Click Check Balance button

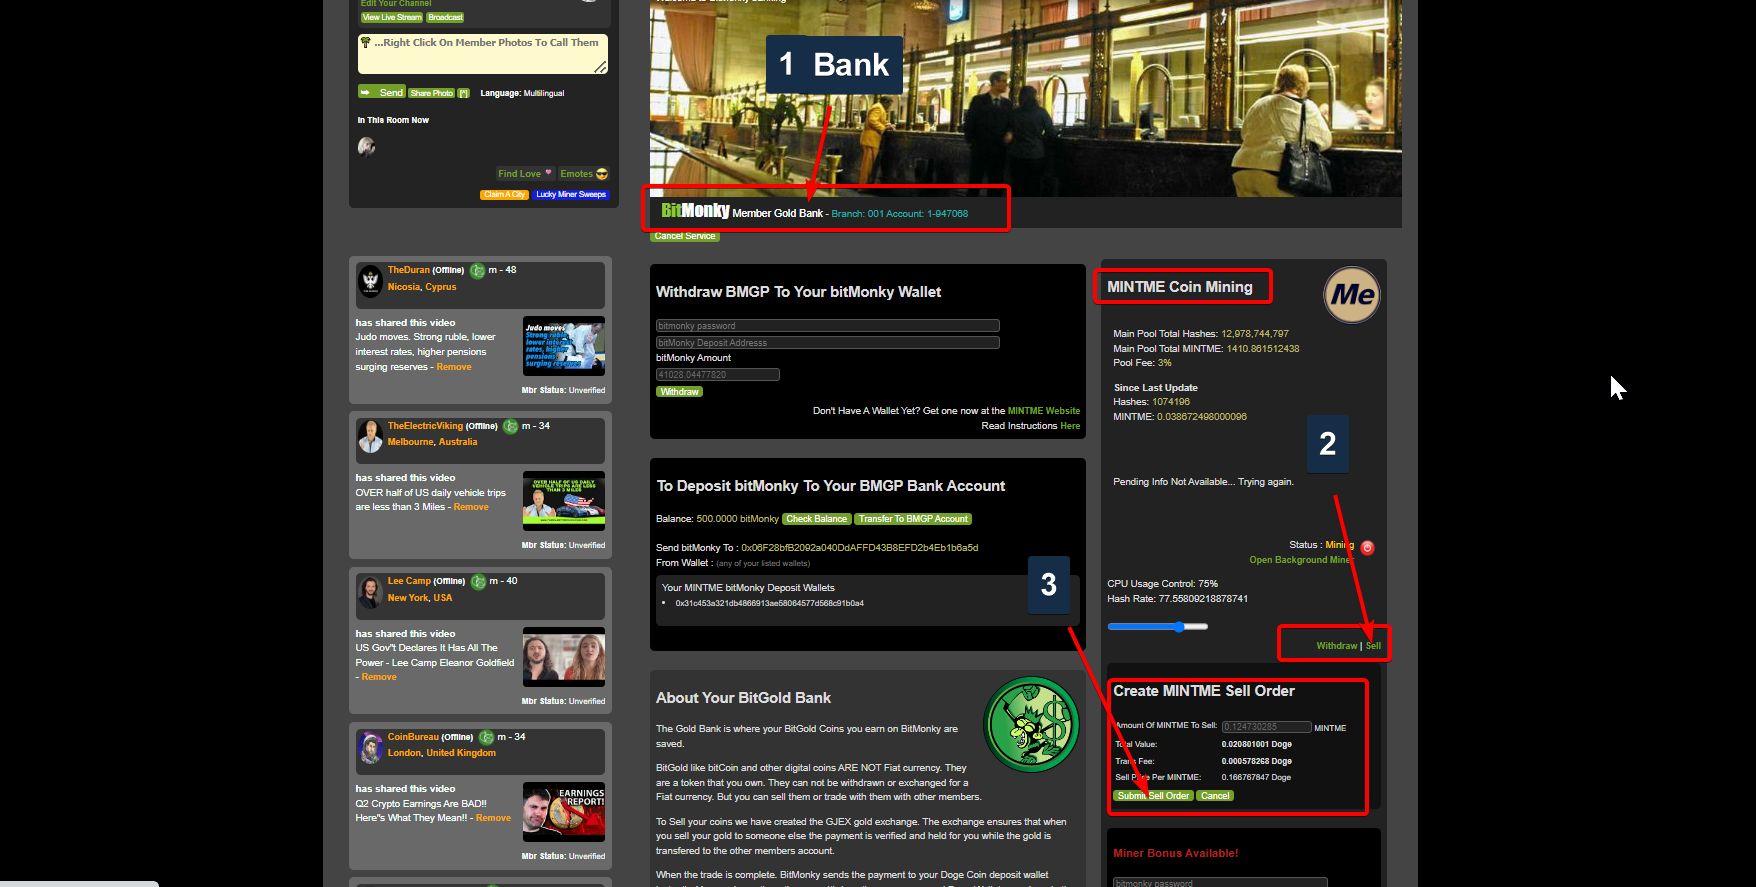tap(816, 519)
